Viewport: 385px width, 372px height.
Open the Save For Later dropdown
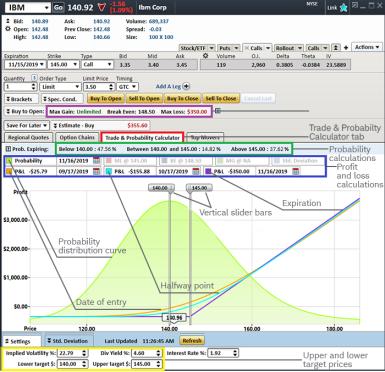pos(27,126)
